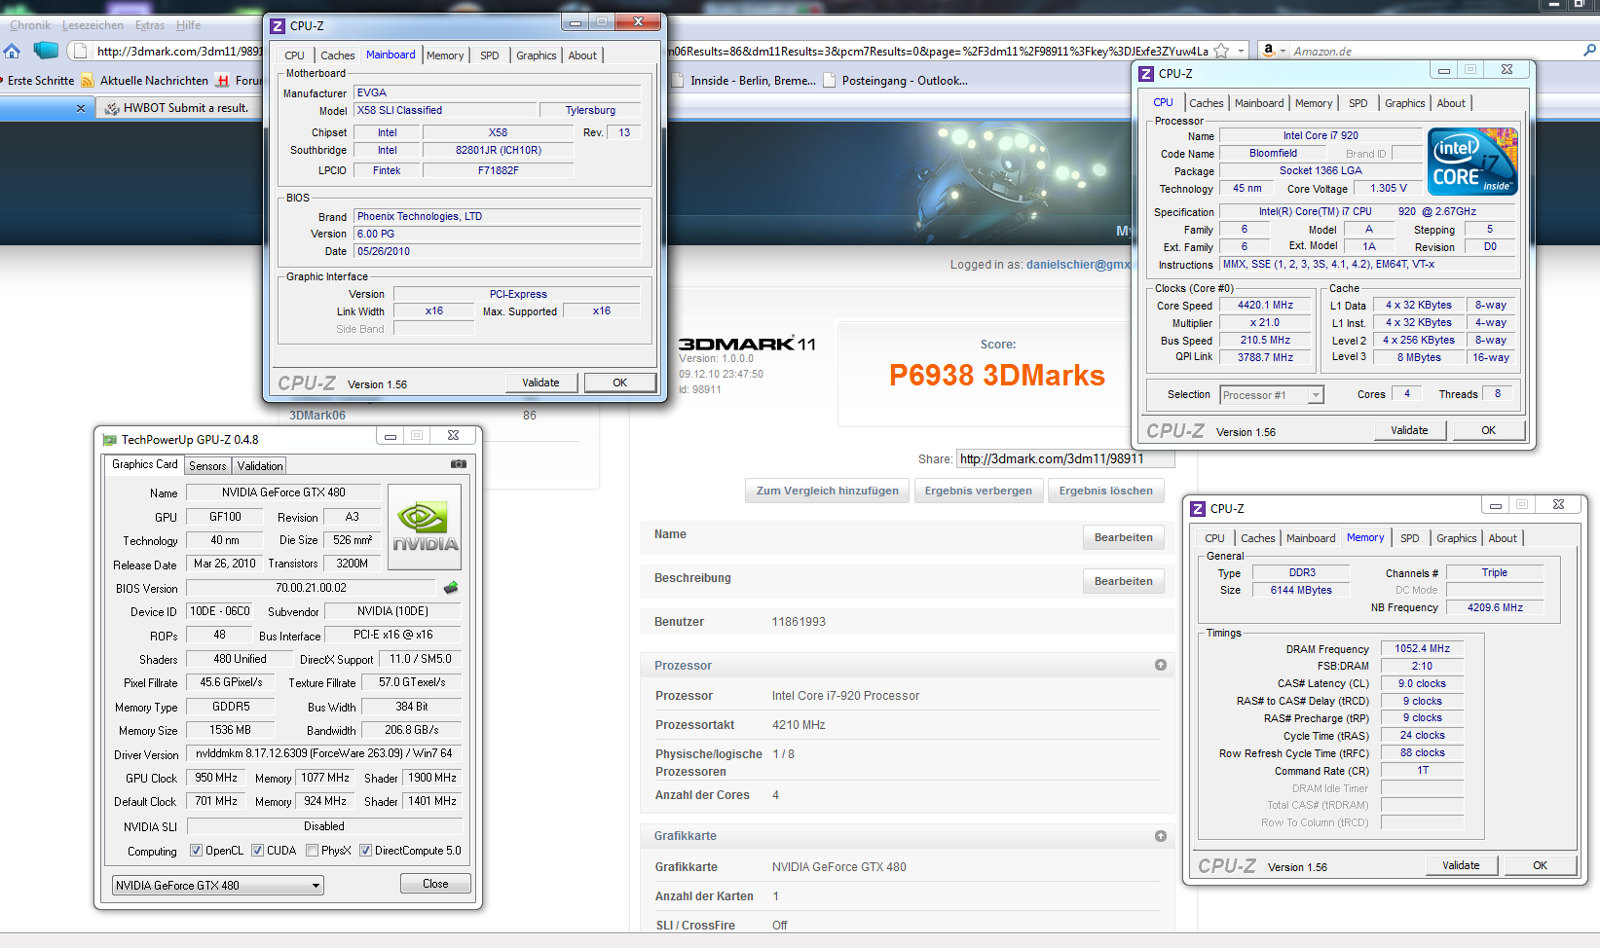Switch to the Sensors tab in GPU-Z
The image size is (1600, 948).
click(x=208, y=466)
